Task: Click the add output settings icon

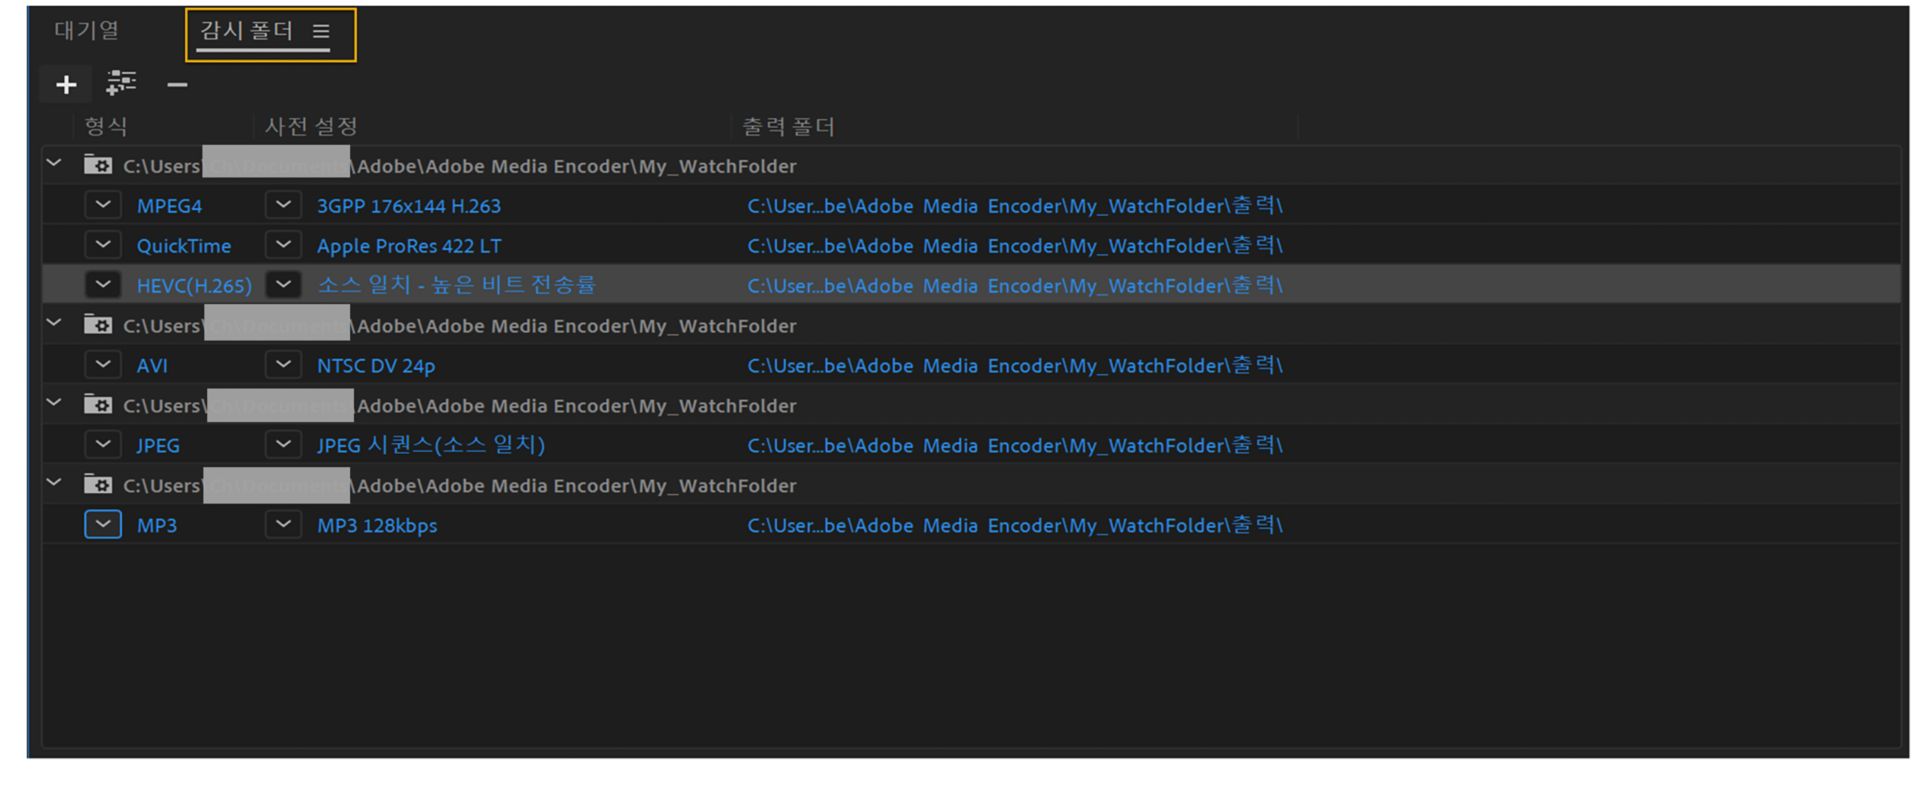Action: coord(121,84)
